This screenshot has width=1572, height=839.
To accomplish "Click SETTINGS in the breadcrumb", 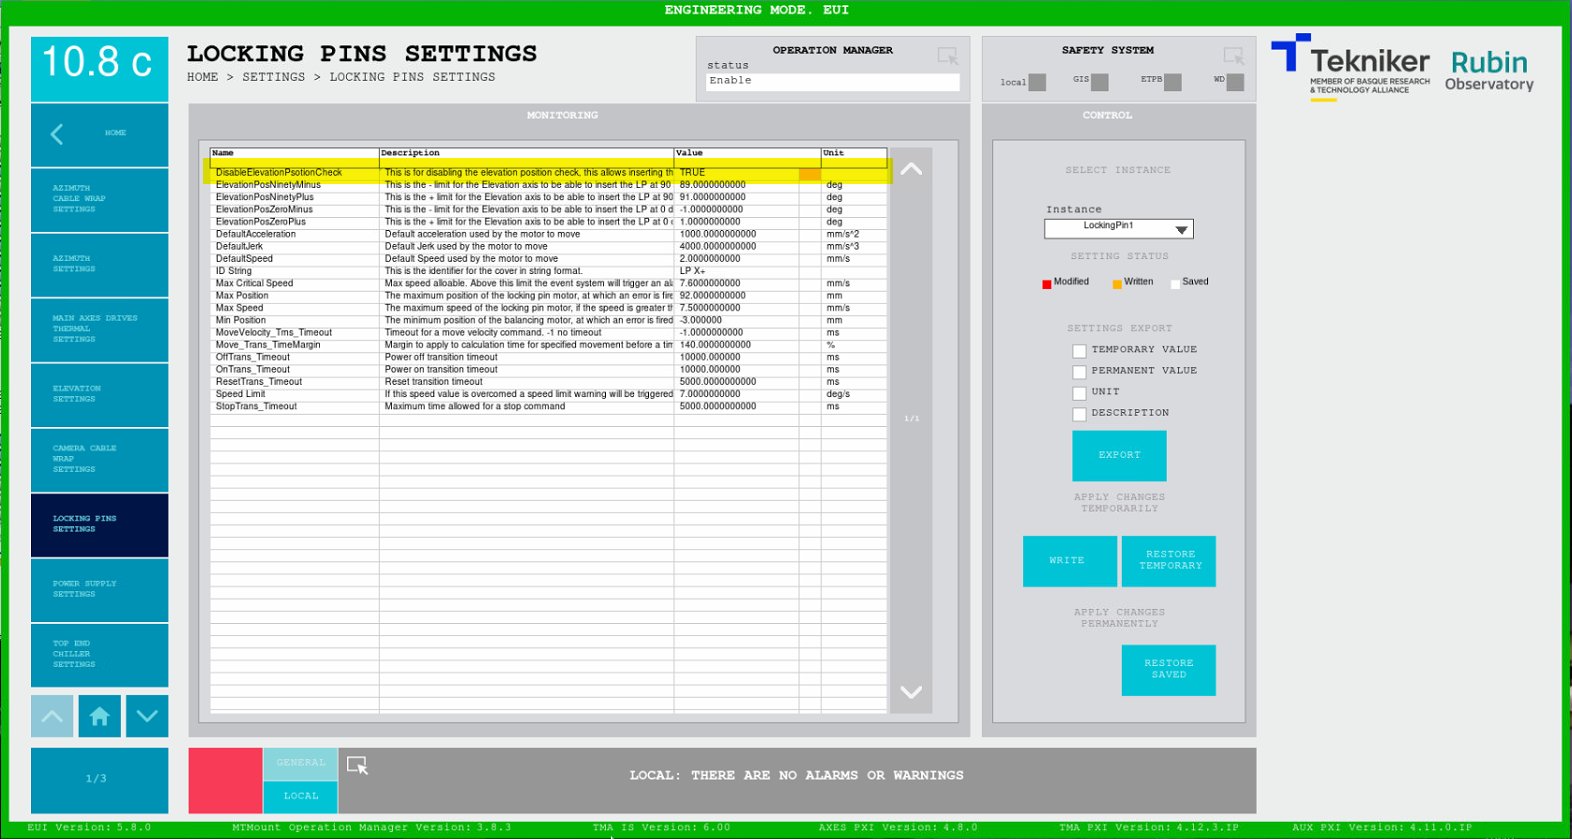I will [273, 77].
